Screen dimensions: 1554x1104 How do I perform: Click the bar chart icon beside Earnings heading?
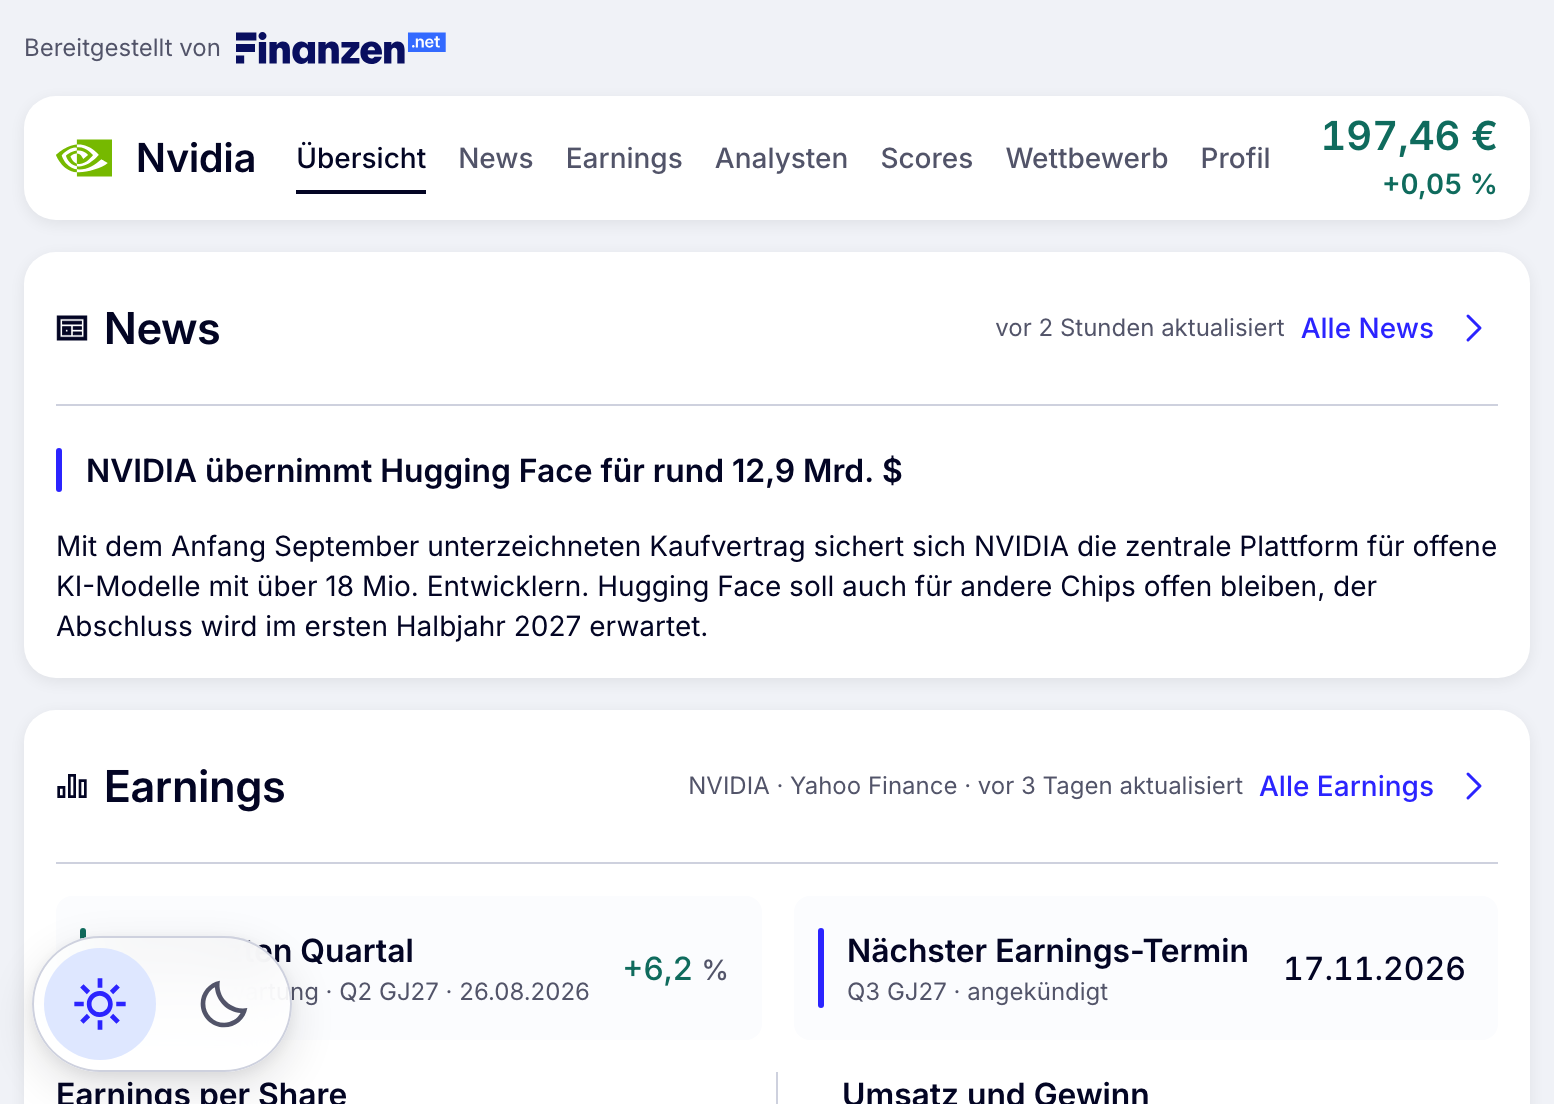coord(72,786)
